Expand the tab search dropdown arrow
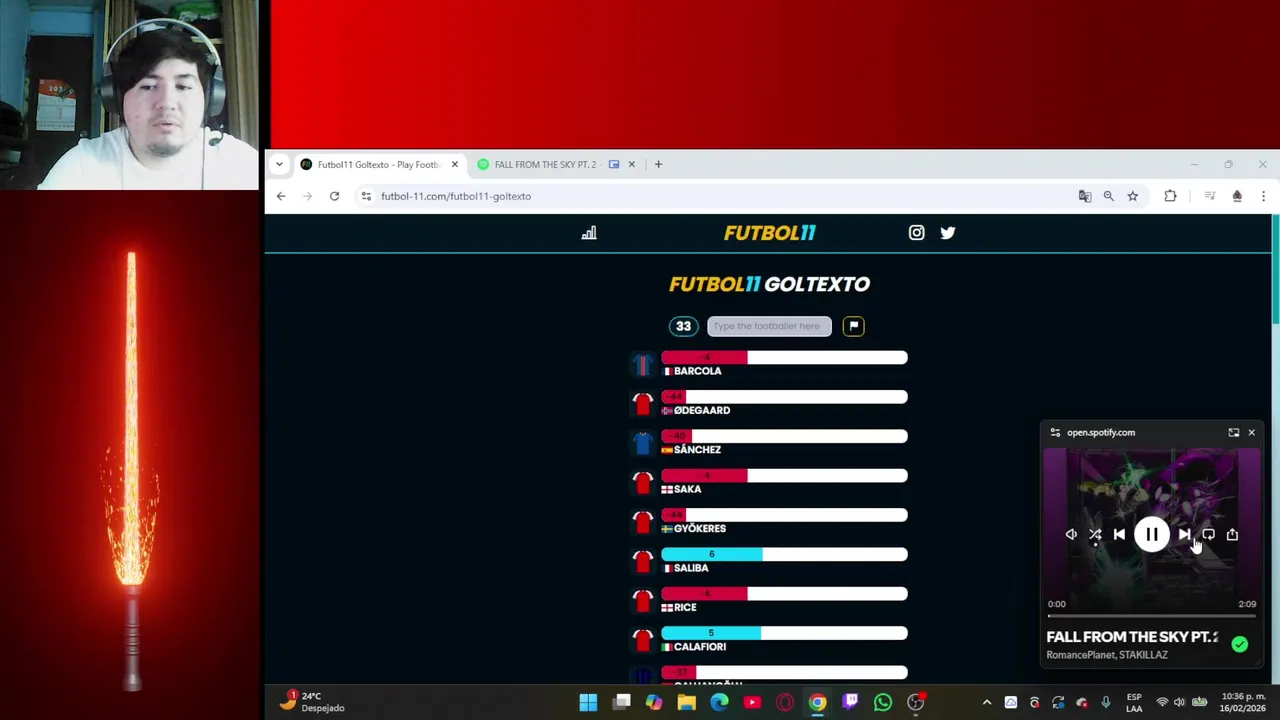1280x720 pixels. tap(279, 164)
